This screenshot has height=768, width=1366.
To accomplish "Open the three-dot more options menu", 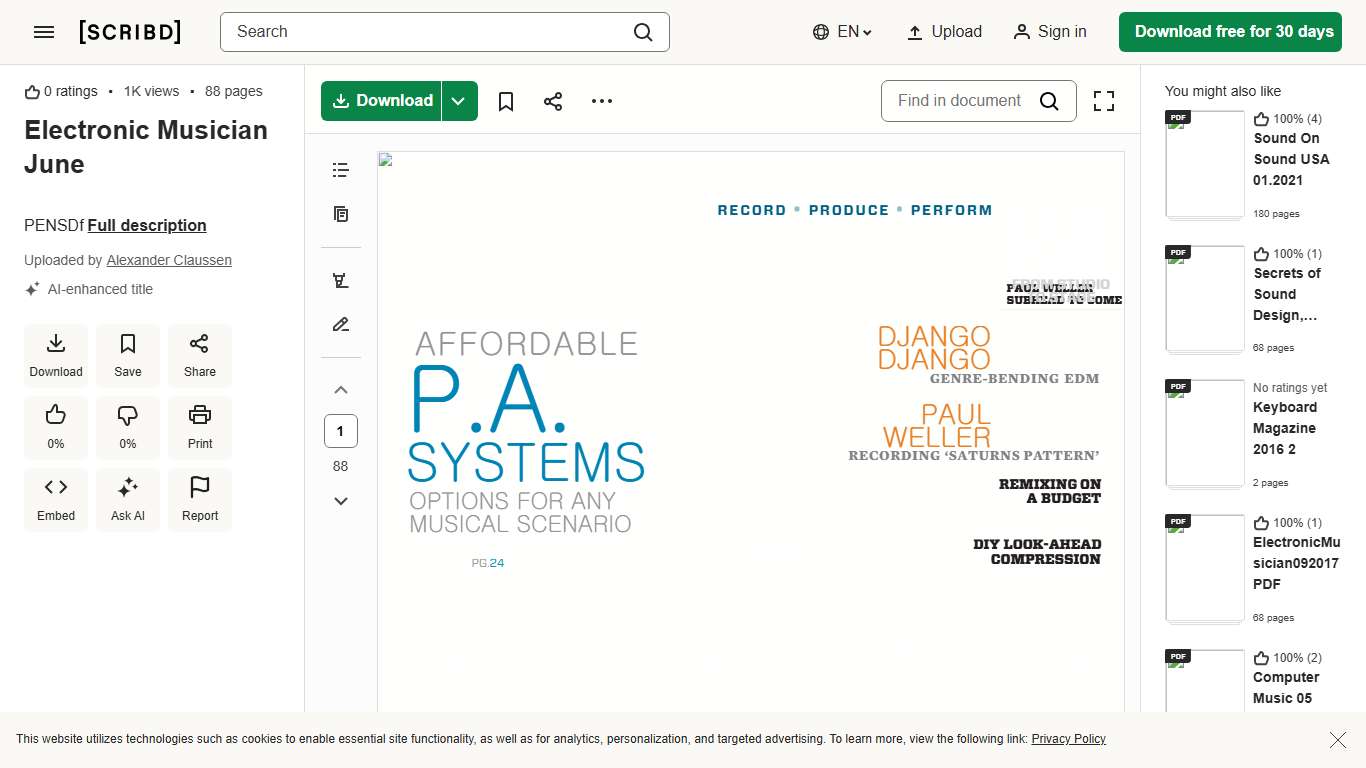I will [x=601, y=101].
